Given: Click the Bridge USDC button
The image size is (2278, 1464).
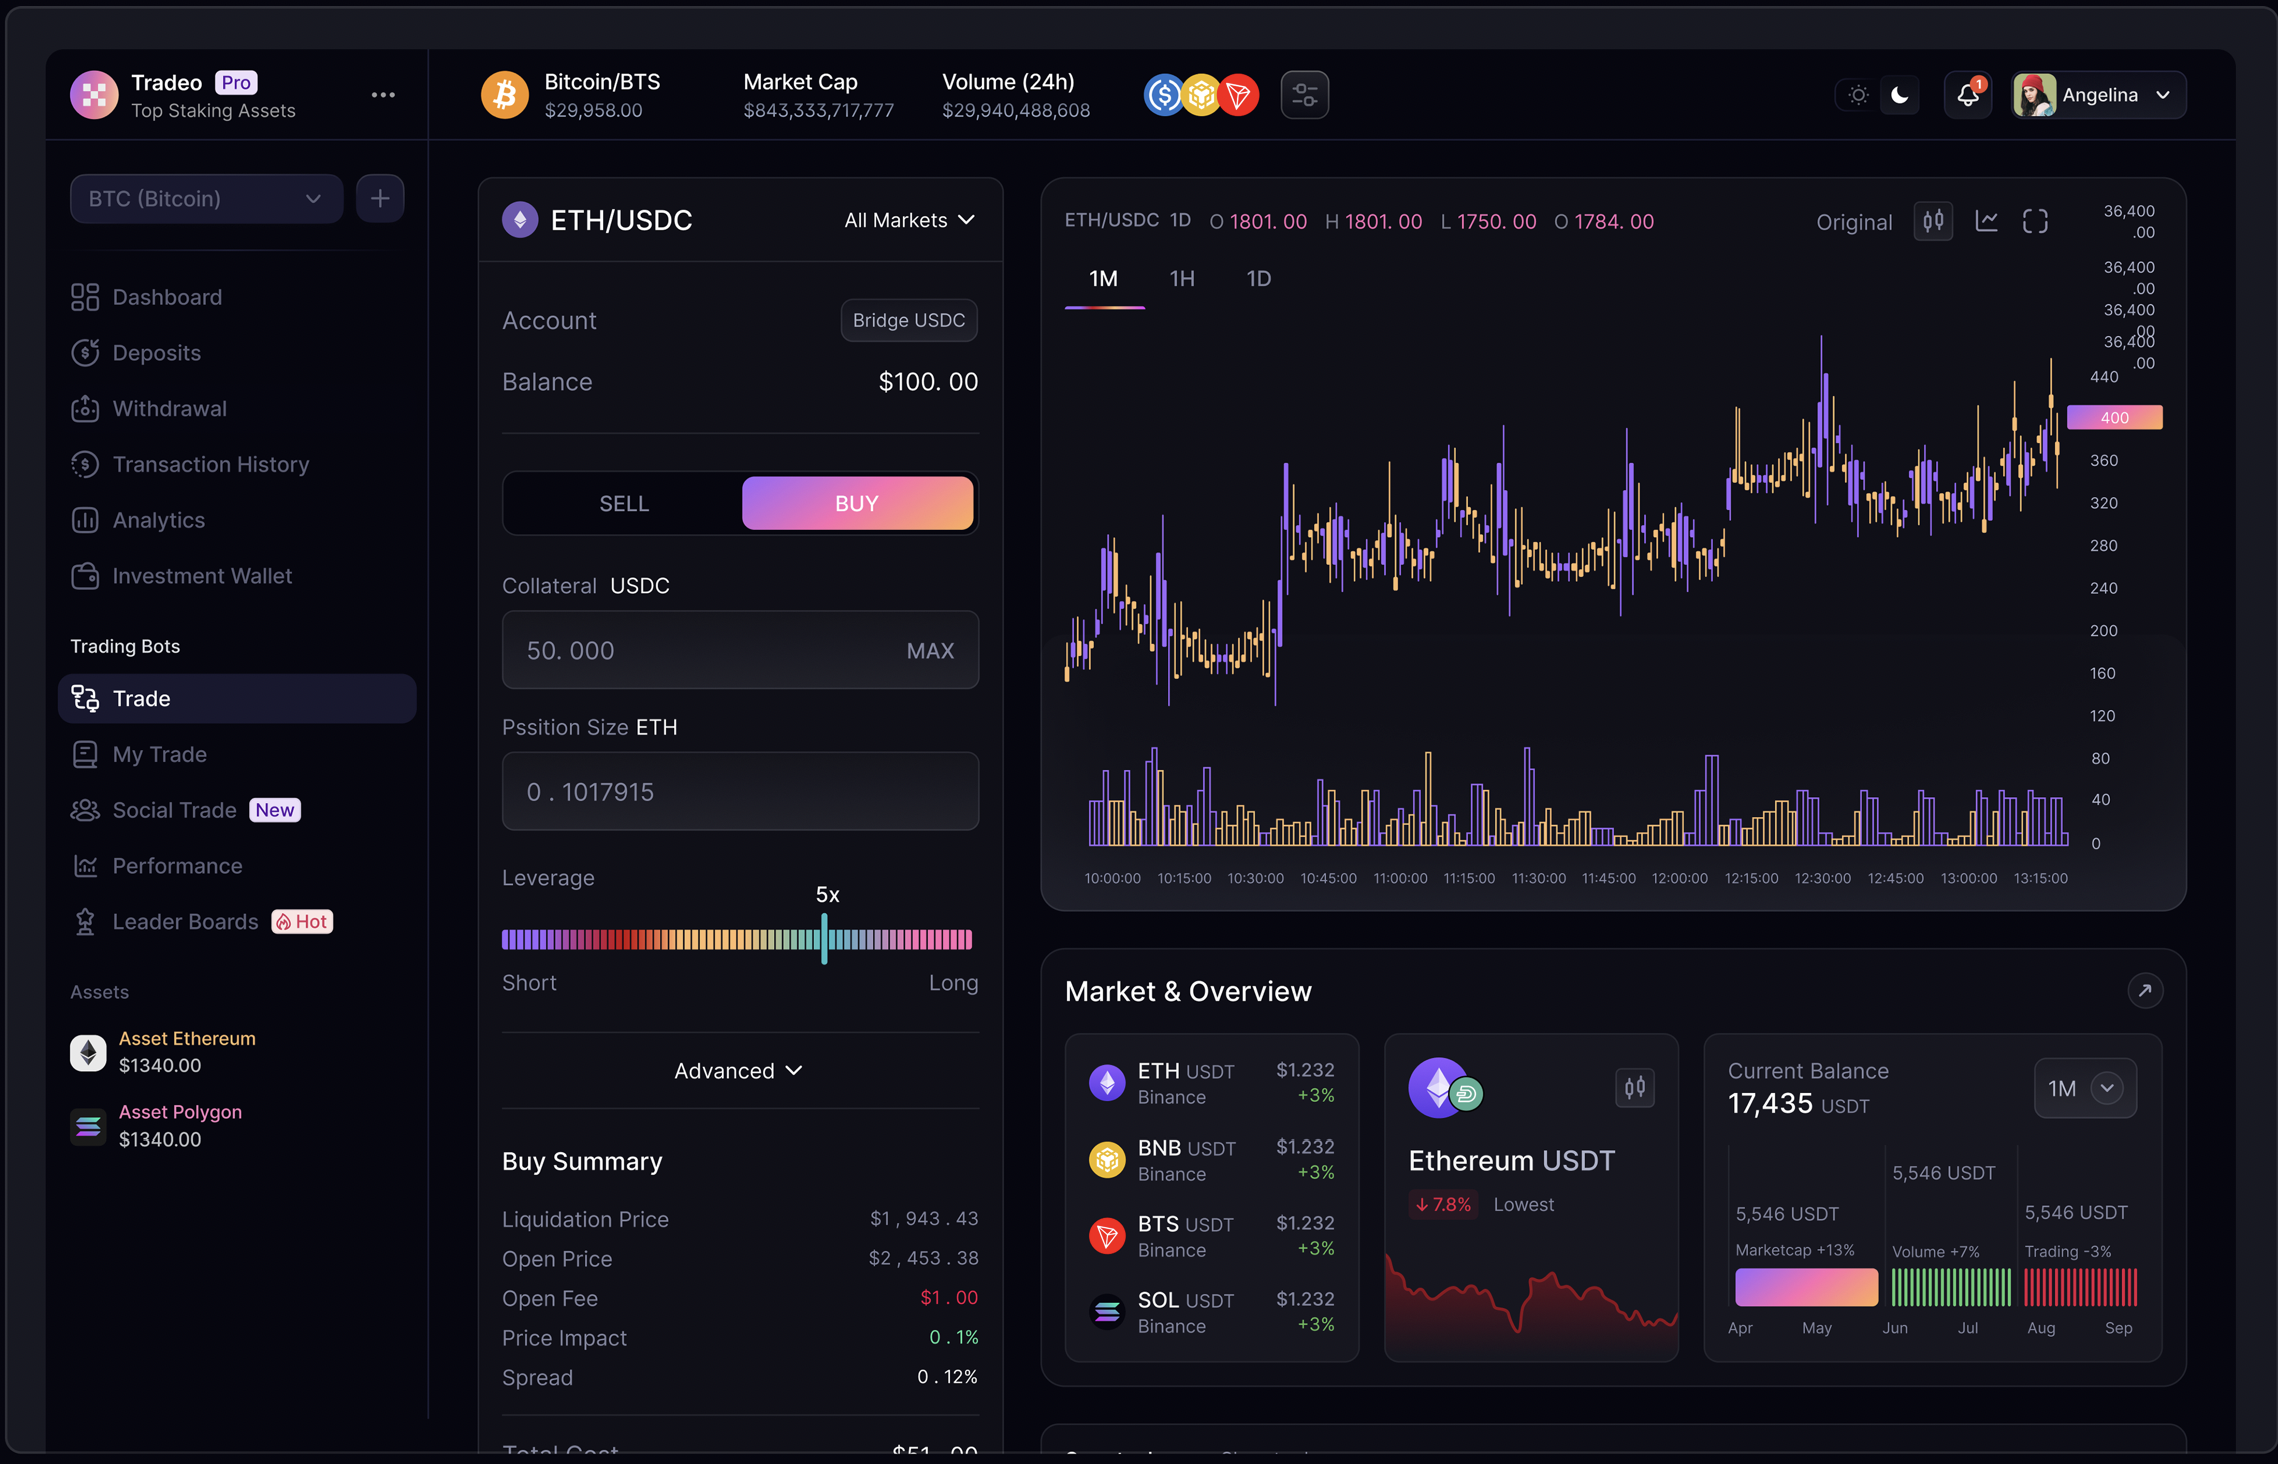Looking at the screenshot, I should [x=908, y=320].
